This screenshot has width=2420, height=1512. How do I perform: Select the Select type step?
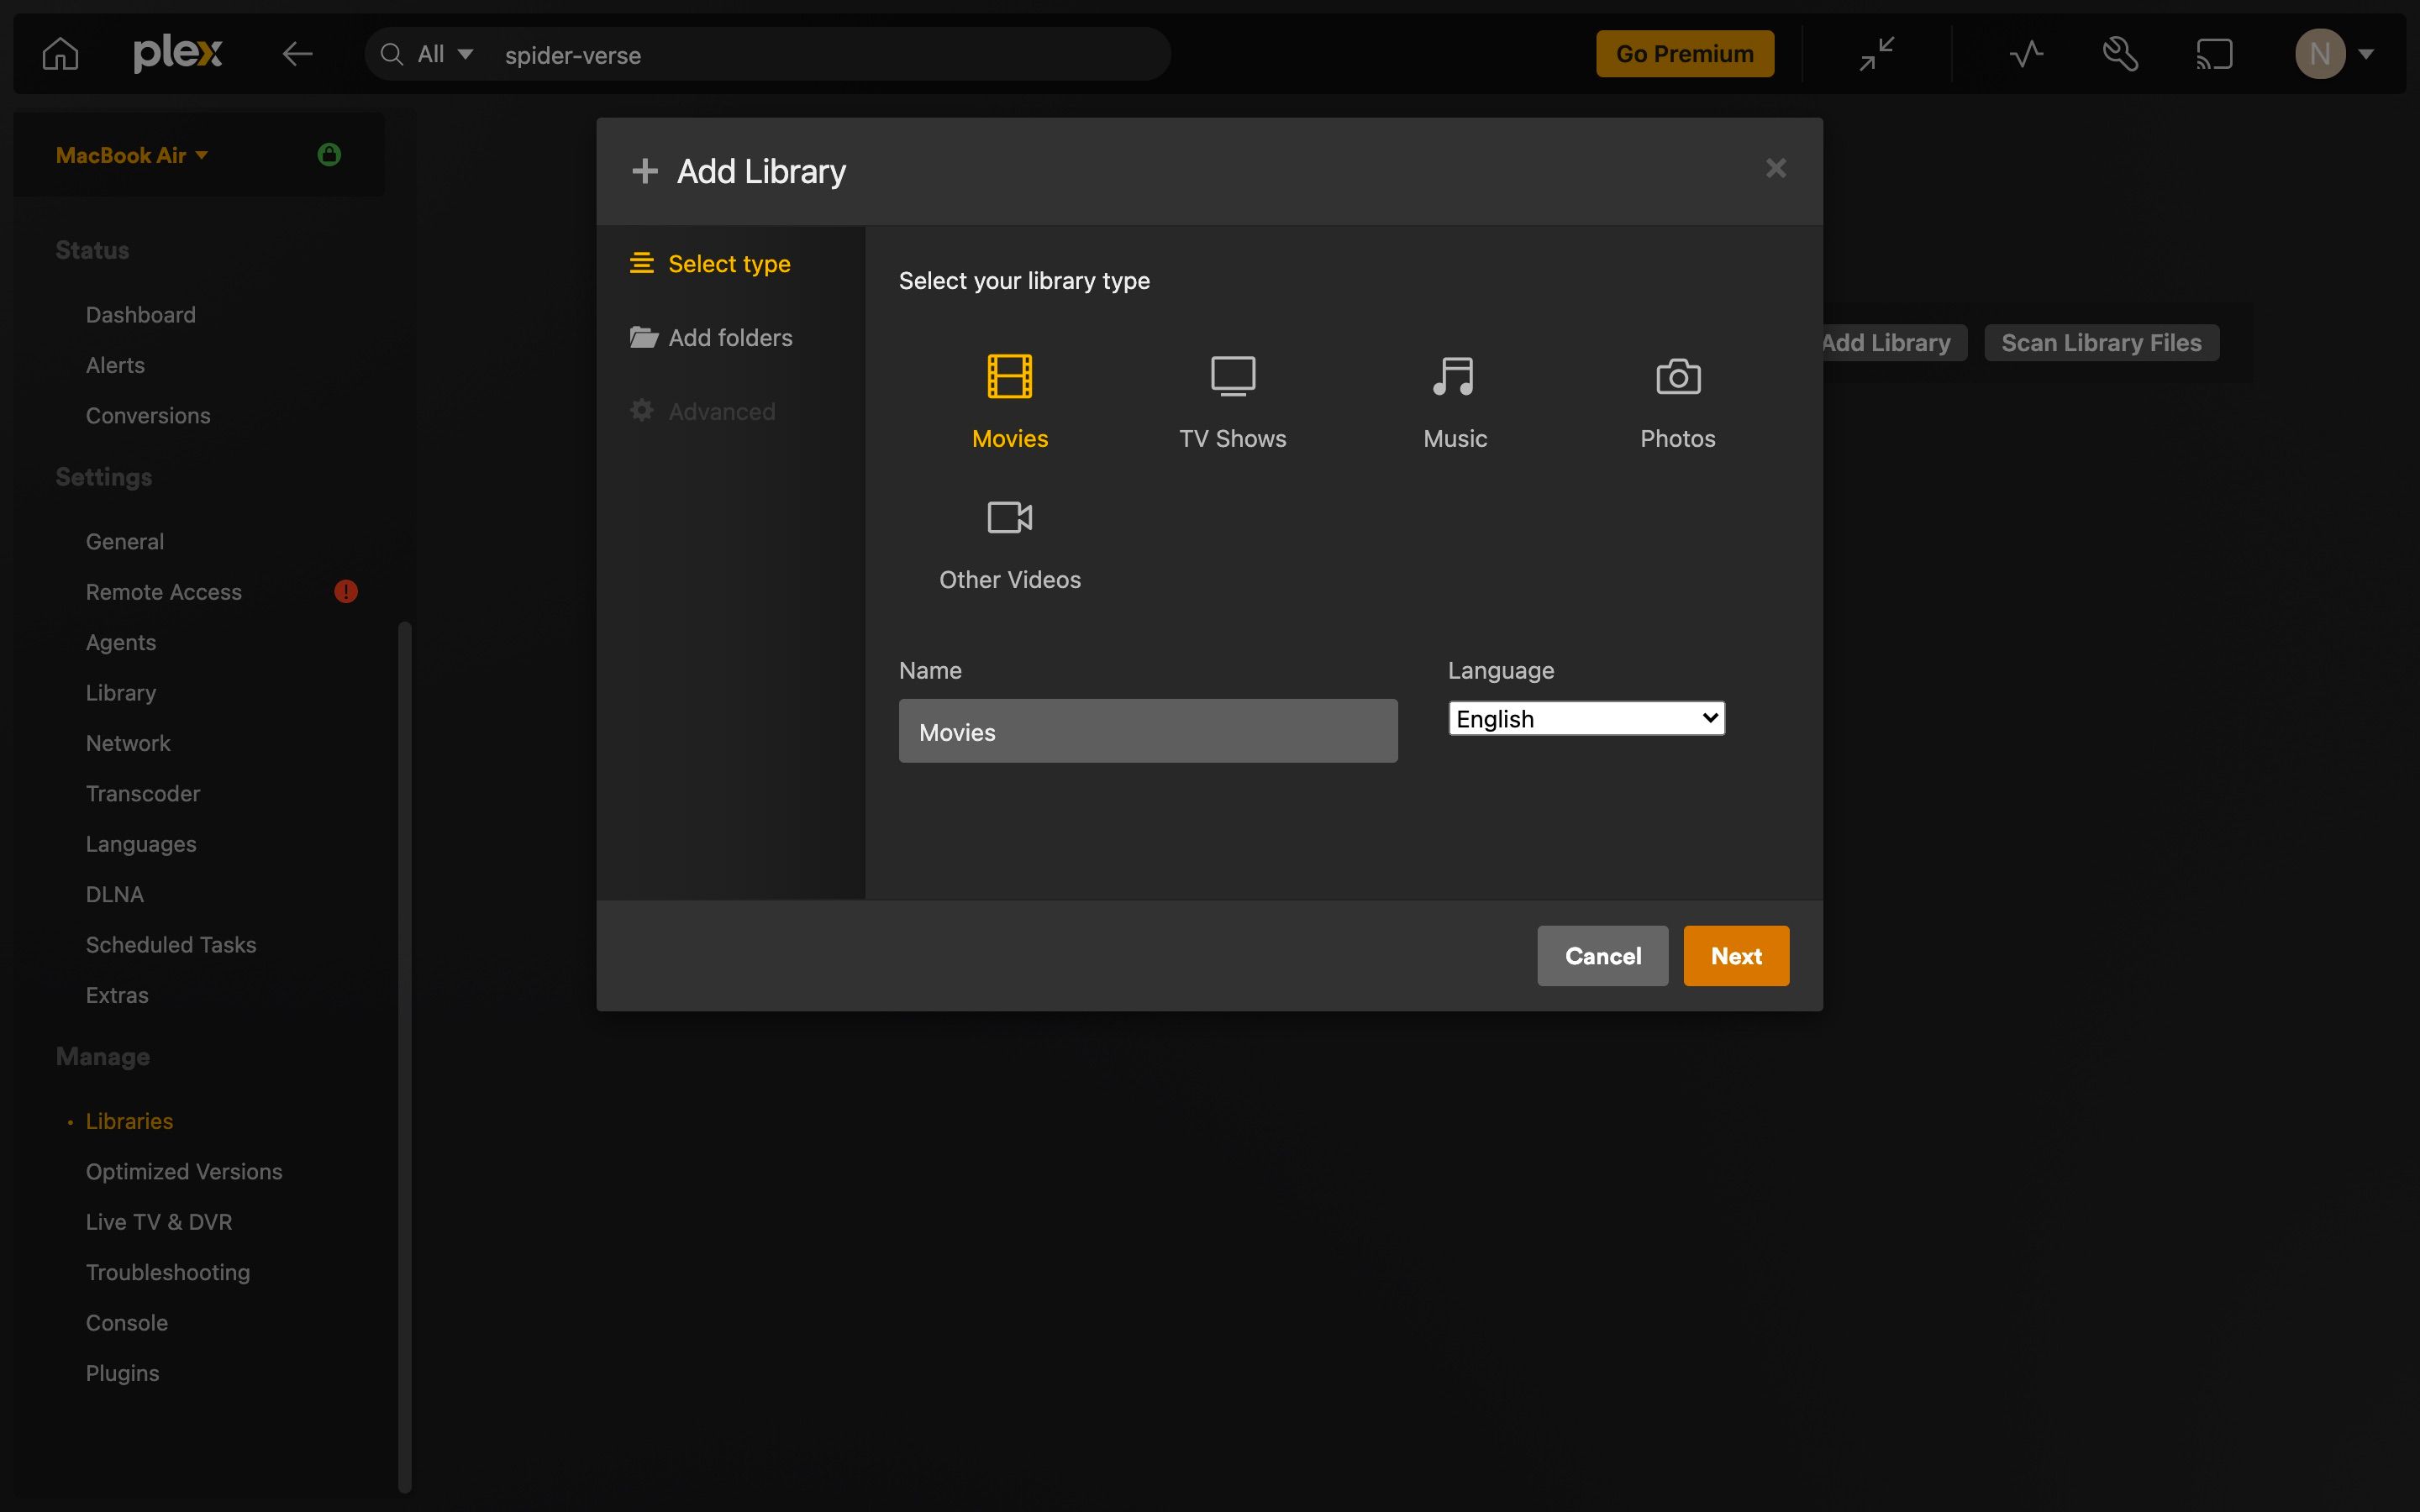pos(729,263)
